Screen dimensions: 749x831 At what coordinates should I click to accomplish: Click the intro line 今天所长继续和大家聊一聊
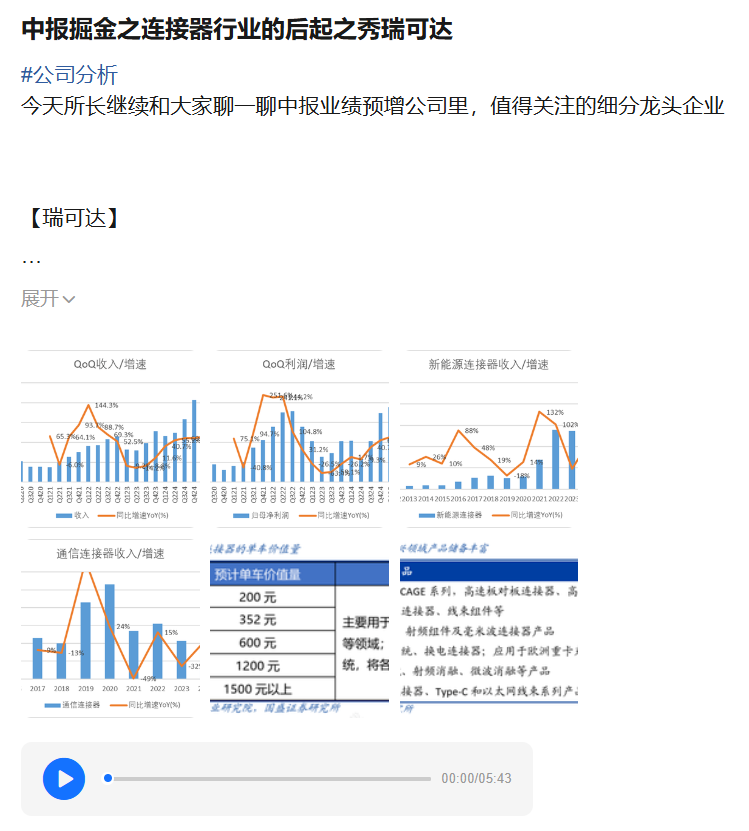click(373, 105)
